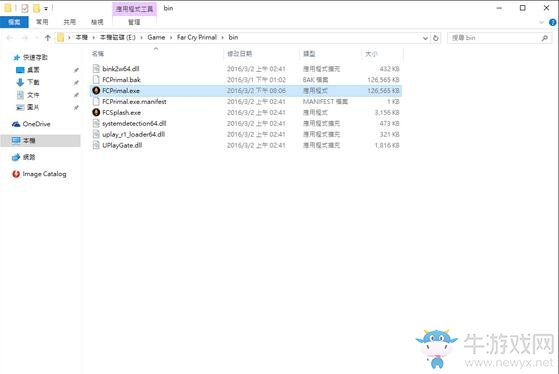Go back with the back arrow
Screen dimensions: 559x374
pos(10,37)
